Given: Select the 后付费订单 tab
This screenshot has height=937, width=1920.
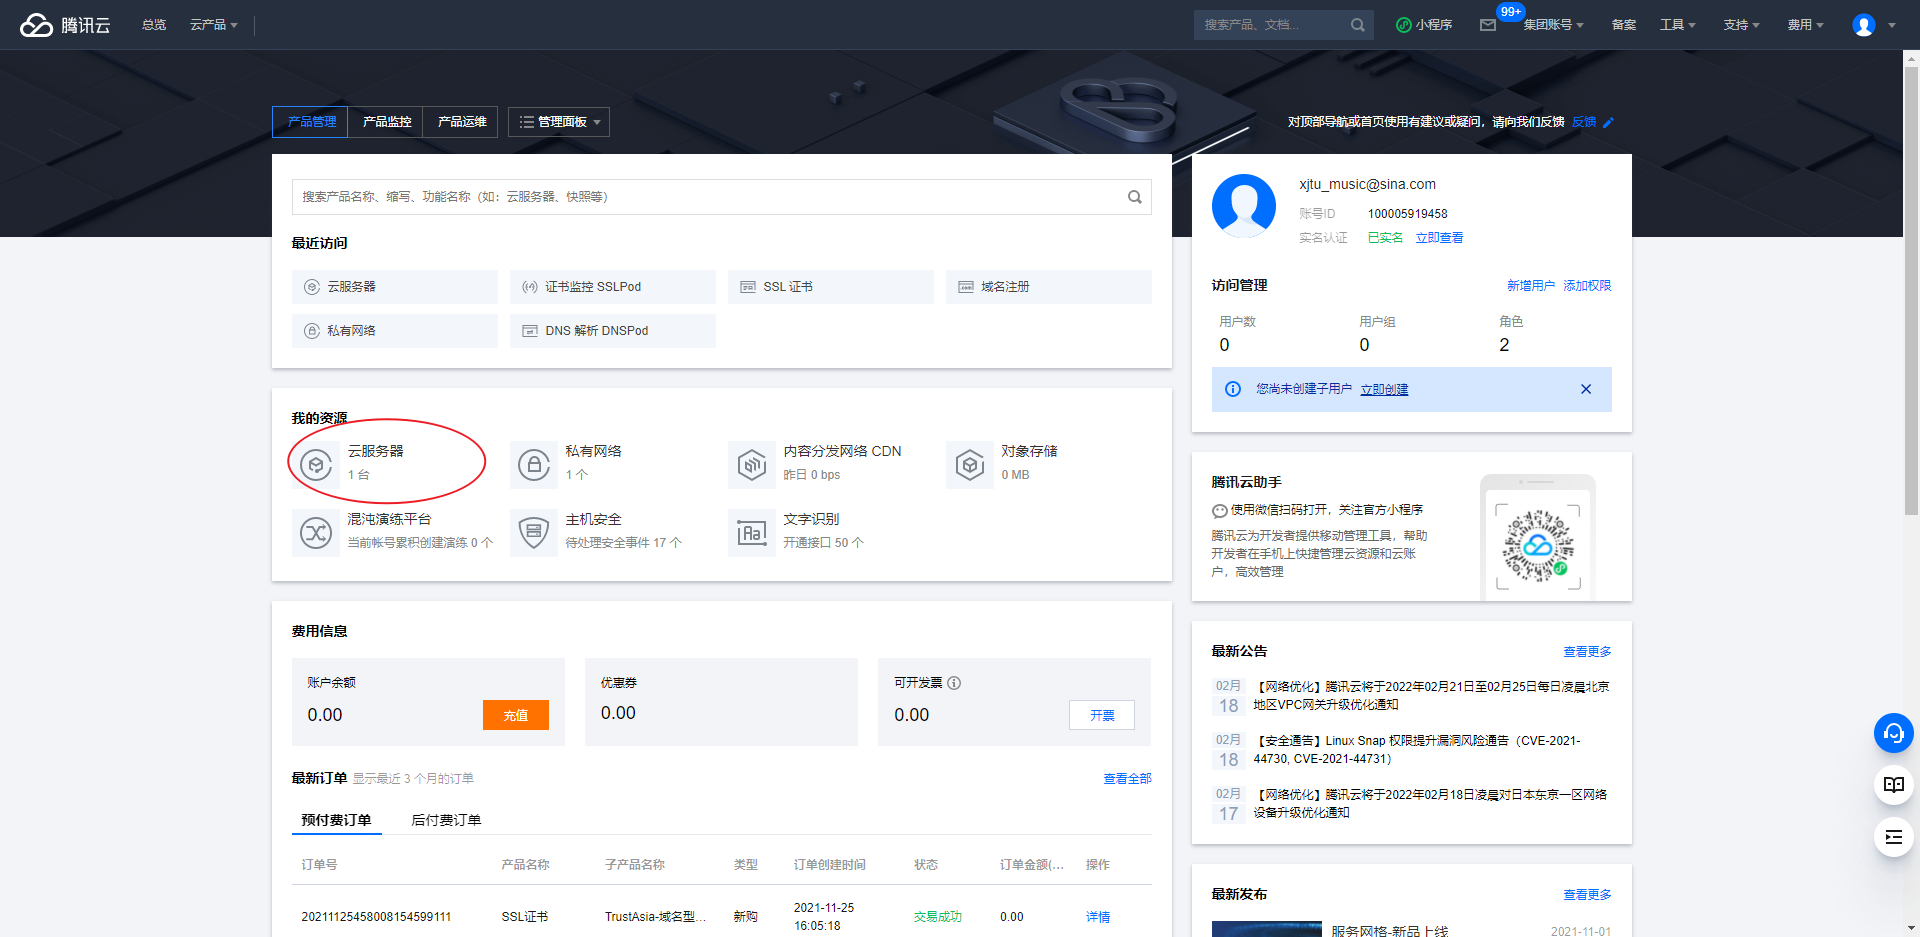Looking at the screenshot, I should coord(446,820).
